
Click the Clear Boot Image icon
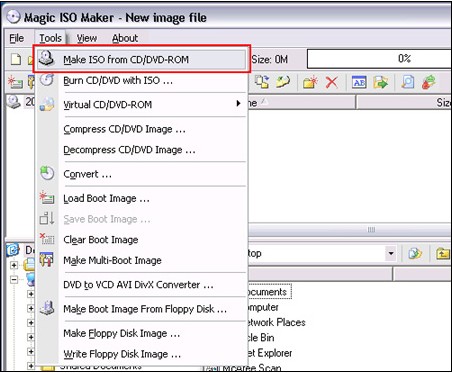47,239
